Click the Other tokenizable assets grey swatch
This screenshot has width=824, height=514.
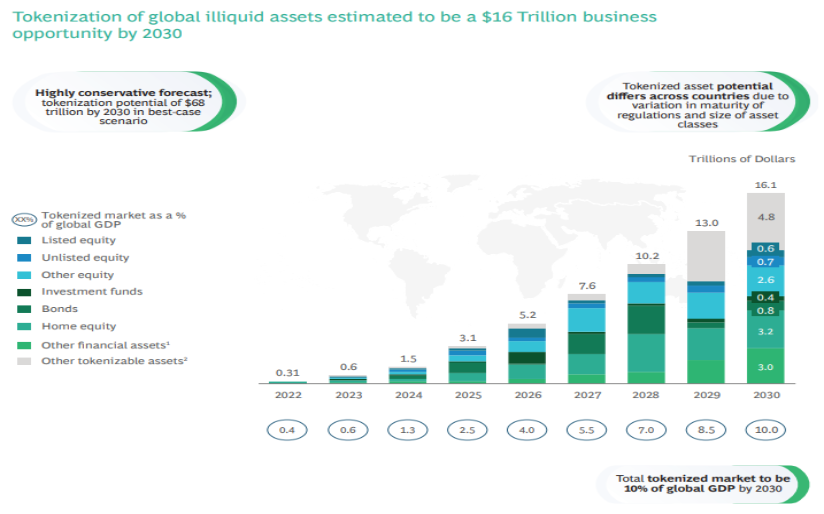tap(24, 360)
